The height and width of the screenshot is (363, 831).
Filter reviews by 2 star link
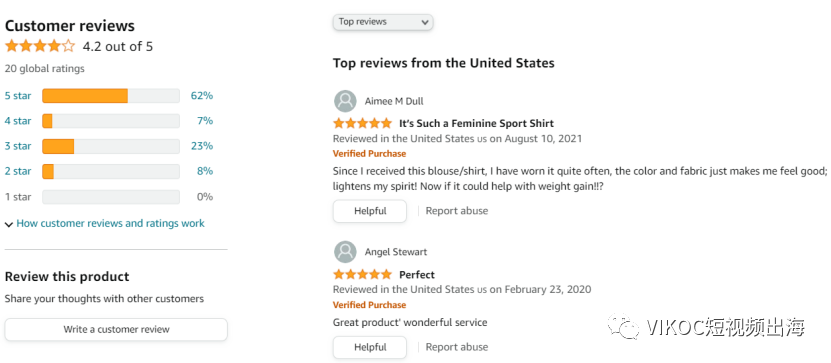click(18, 171)
